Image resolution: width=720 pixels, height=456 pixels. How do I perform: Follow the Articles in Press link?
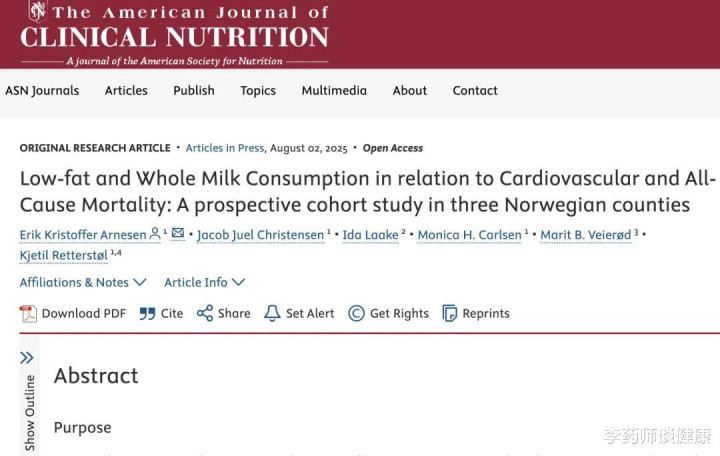point(225,148)
